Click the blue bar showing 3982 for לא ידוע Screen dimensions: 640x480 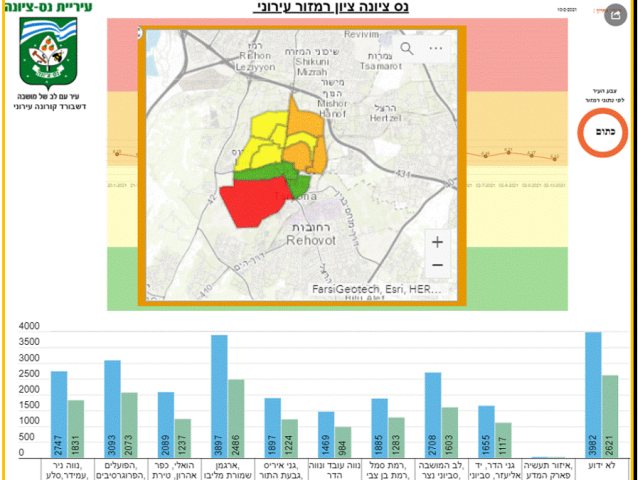pos(593,395)
